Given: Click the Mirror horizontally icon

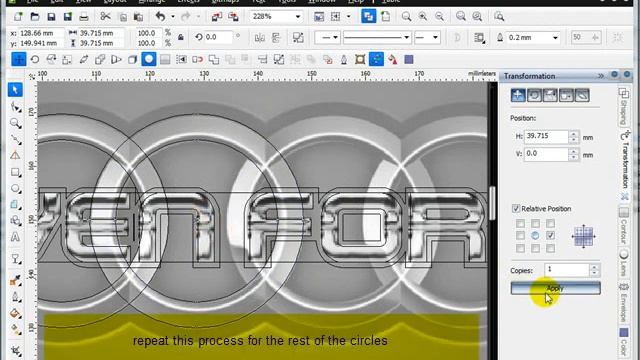Looking at the screenshot, I should click(x=260, y=38).
